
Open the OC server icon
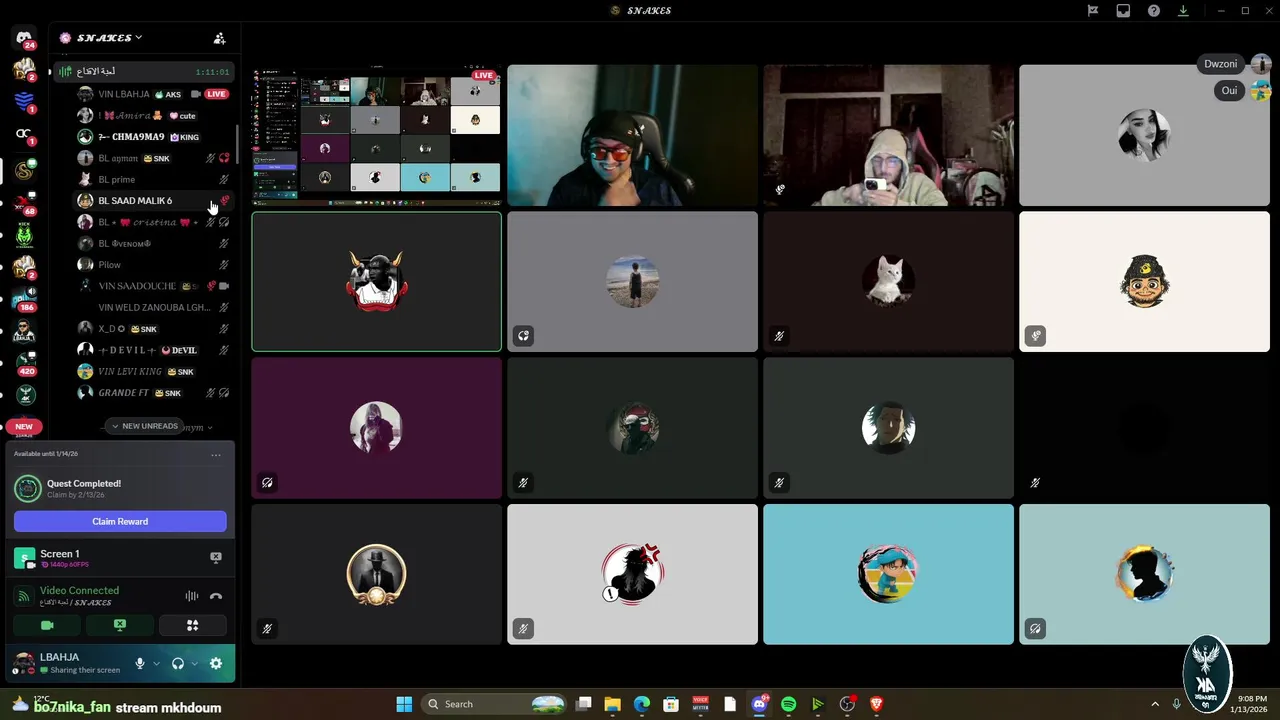click(x=25, y=134)
